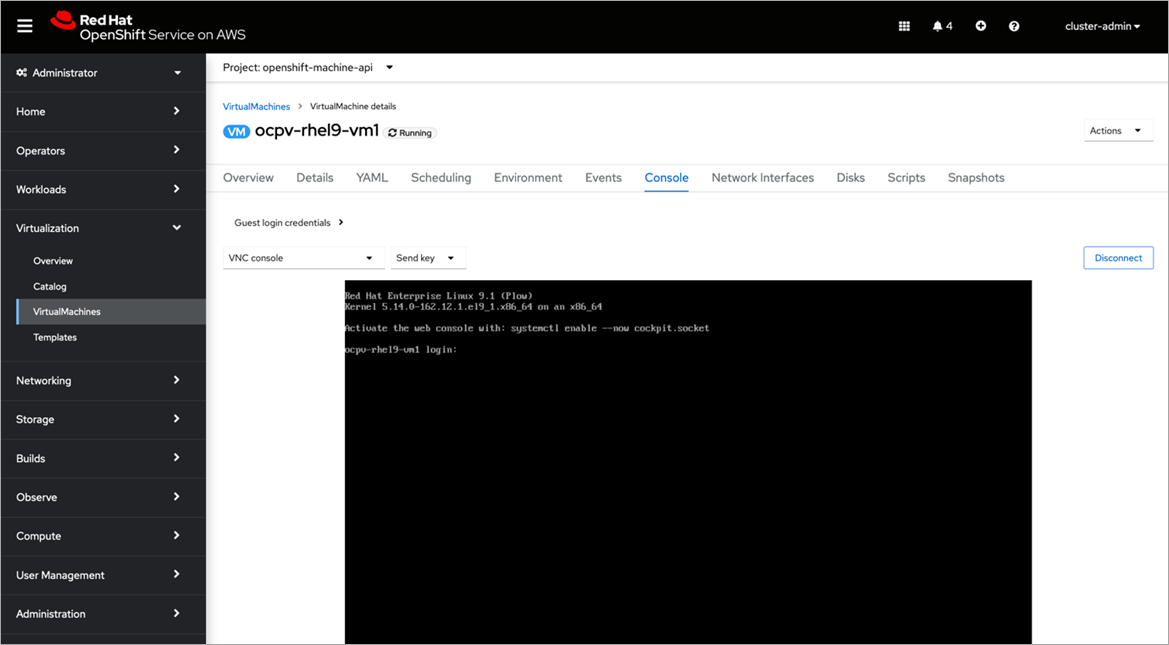
Task: Open the Catalog sidebar item
Action: pos(50,286)
